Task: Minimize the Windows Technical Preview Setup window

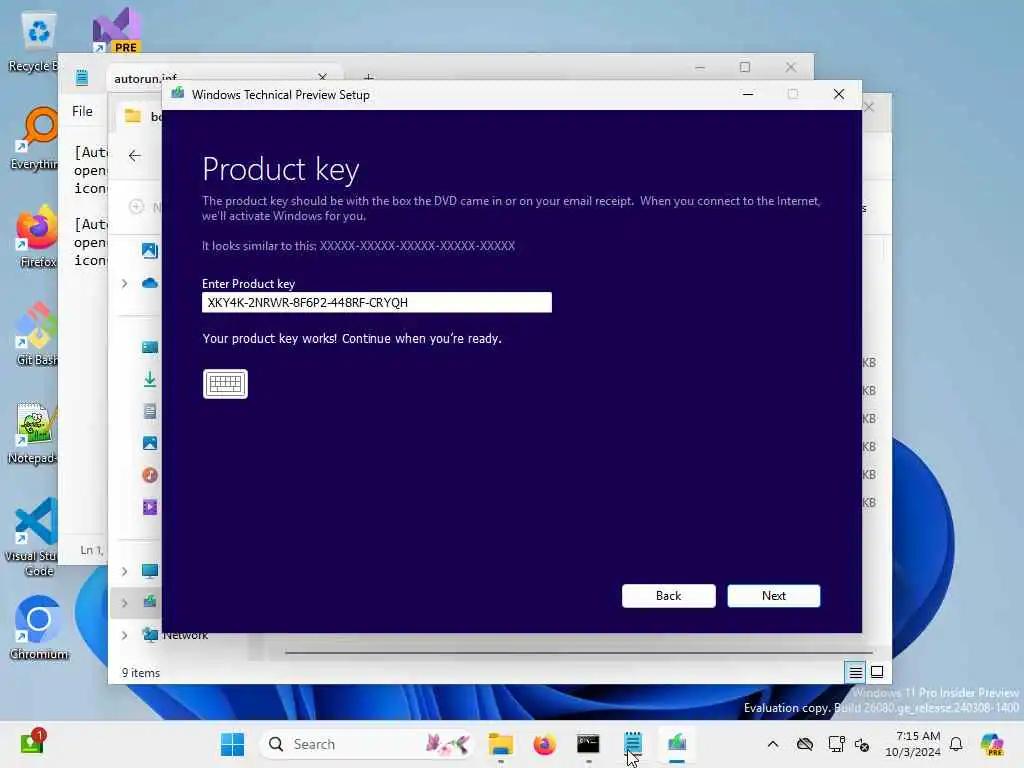Action: pyautogui.click(x=748, y=95)
